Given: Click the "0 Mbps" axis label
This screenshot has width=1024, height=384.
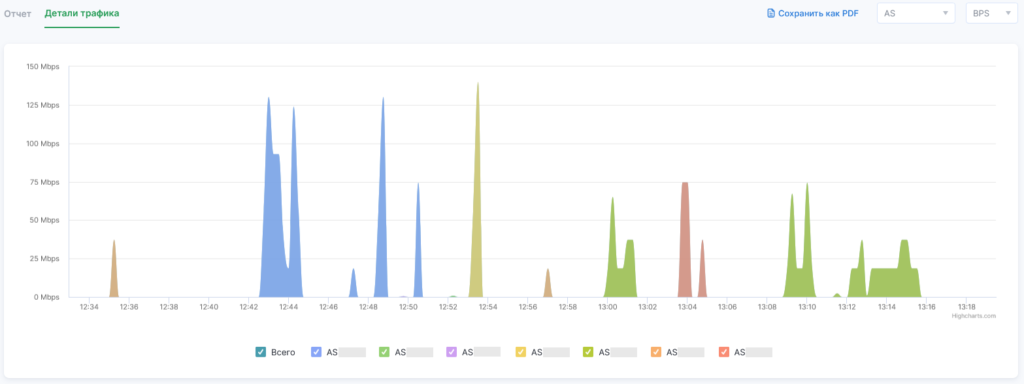Looking at the screenshot, I should click(x=46, y=297).
